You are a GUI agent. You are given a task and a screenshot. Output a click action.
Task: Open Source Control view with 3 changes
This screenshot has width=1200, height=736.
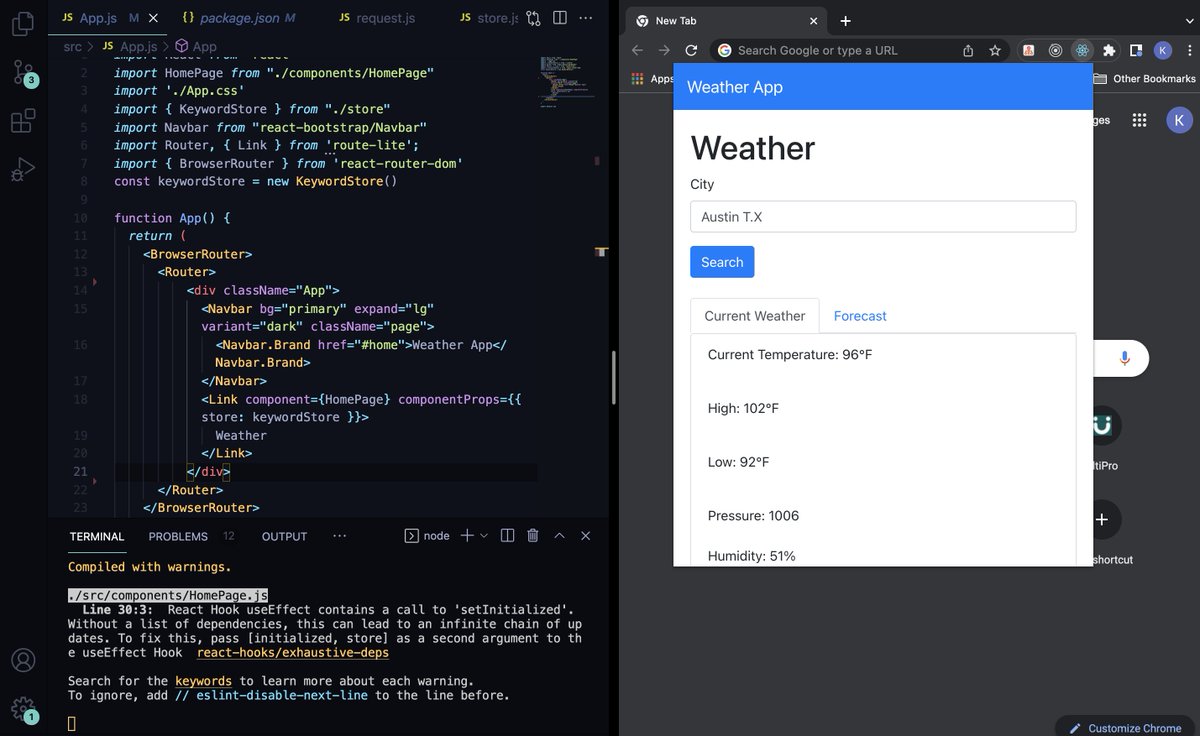23,73
